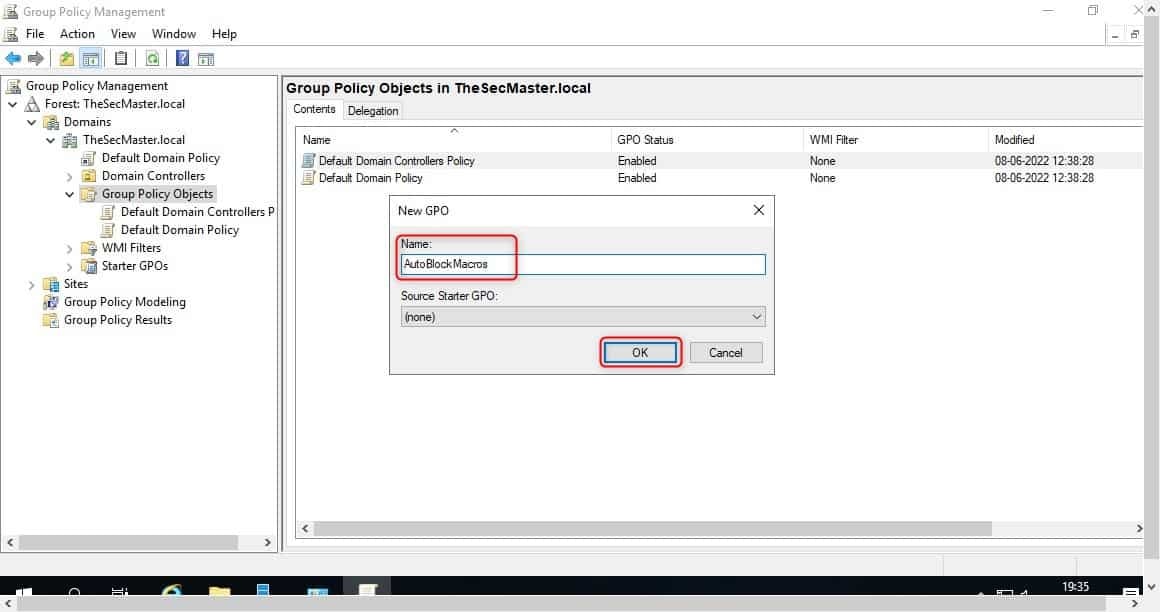Click the Sites icon in tree
1160x612 pixels.
click(51, 284)
